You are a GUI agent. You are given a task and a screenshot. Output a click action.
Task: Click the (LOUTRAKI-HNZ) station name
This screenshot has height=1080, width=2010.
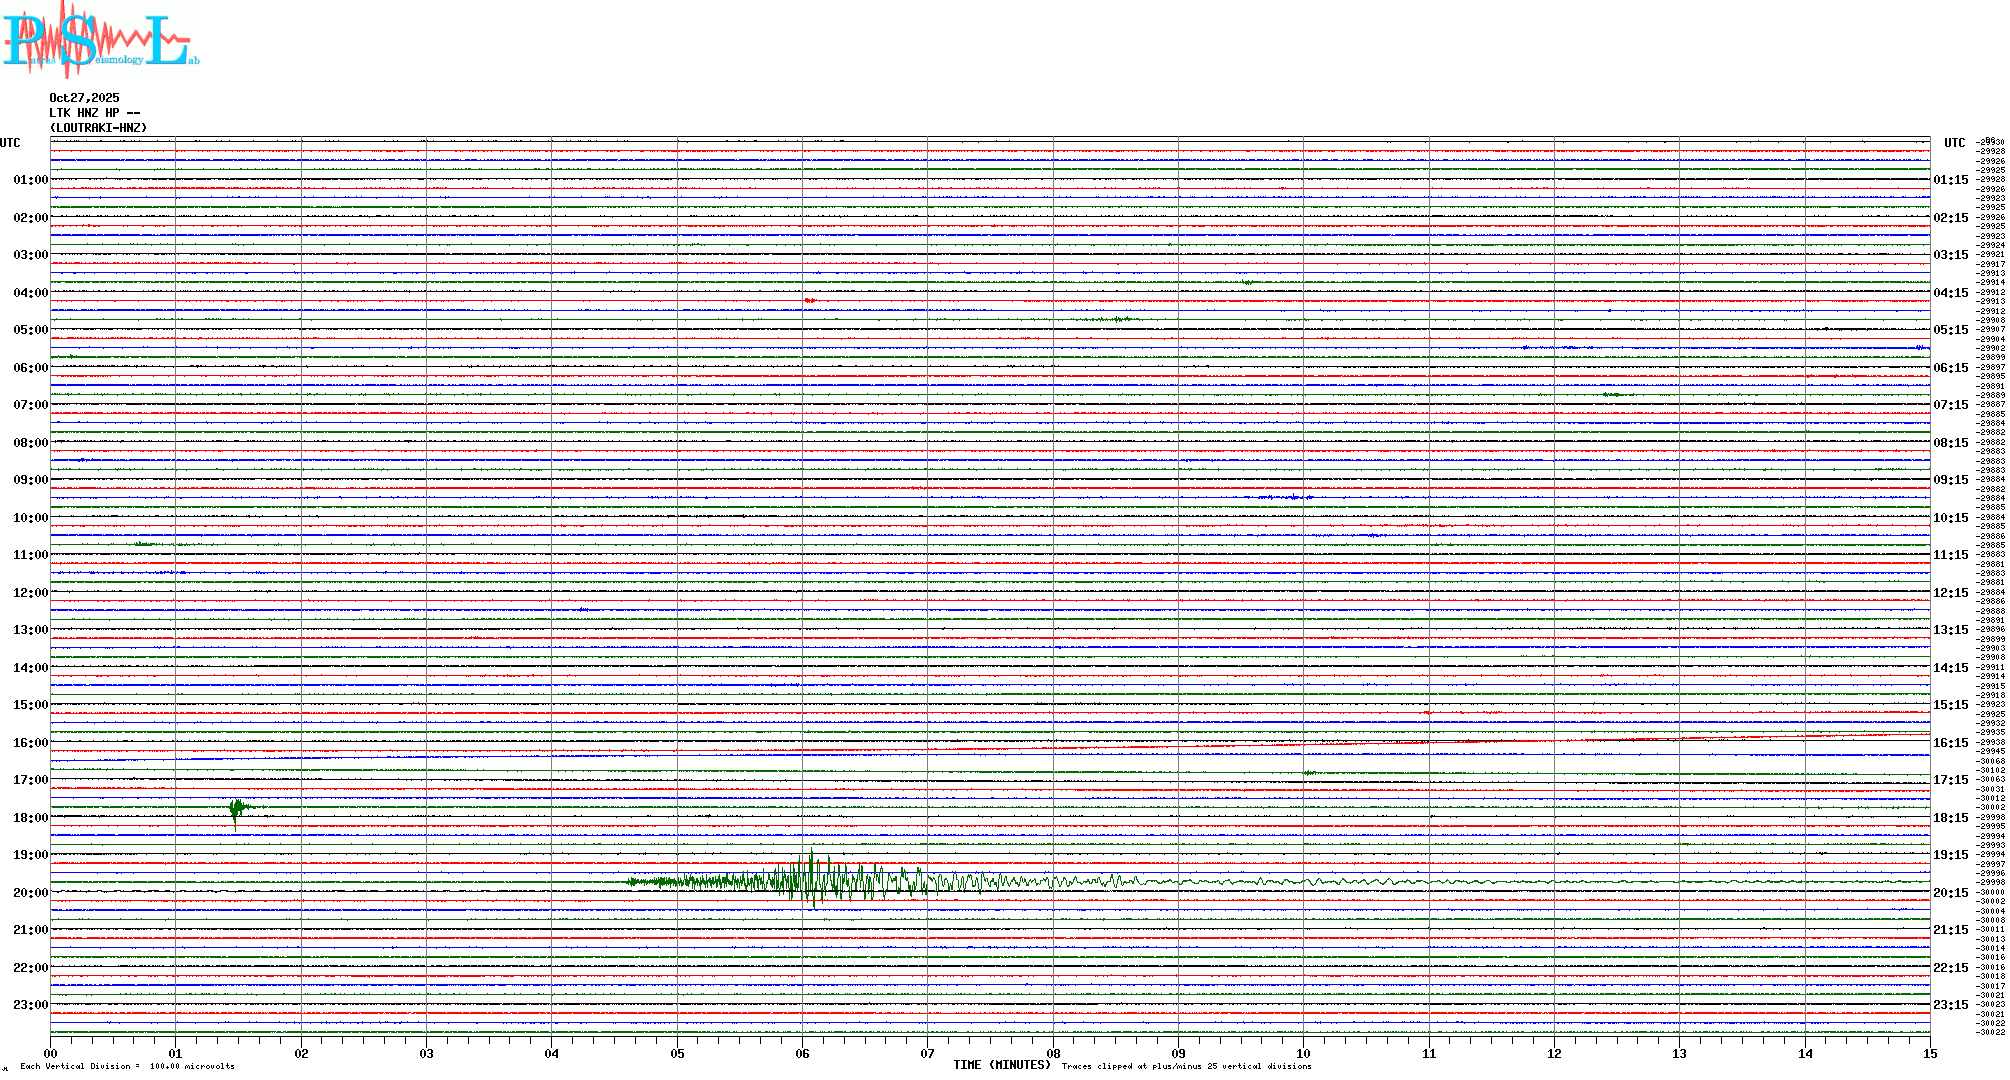98,128
